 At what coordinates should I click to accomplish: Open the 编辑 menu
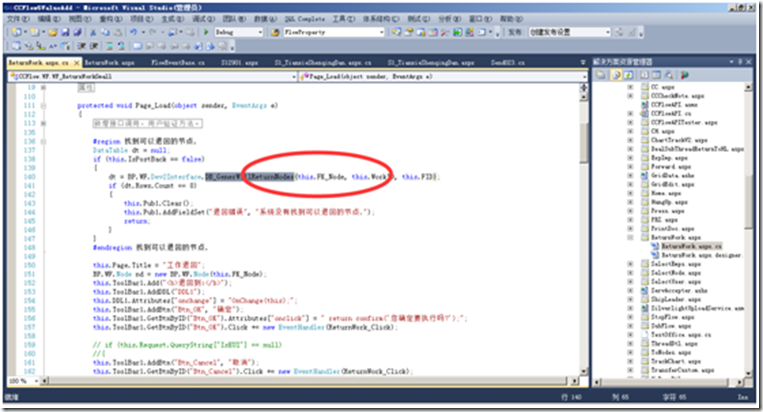49,19
